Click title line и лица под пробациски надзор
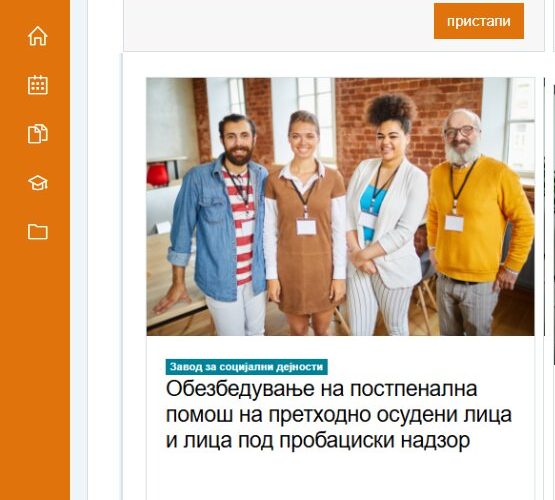 point(318,440)
